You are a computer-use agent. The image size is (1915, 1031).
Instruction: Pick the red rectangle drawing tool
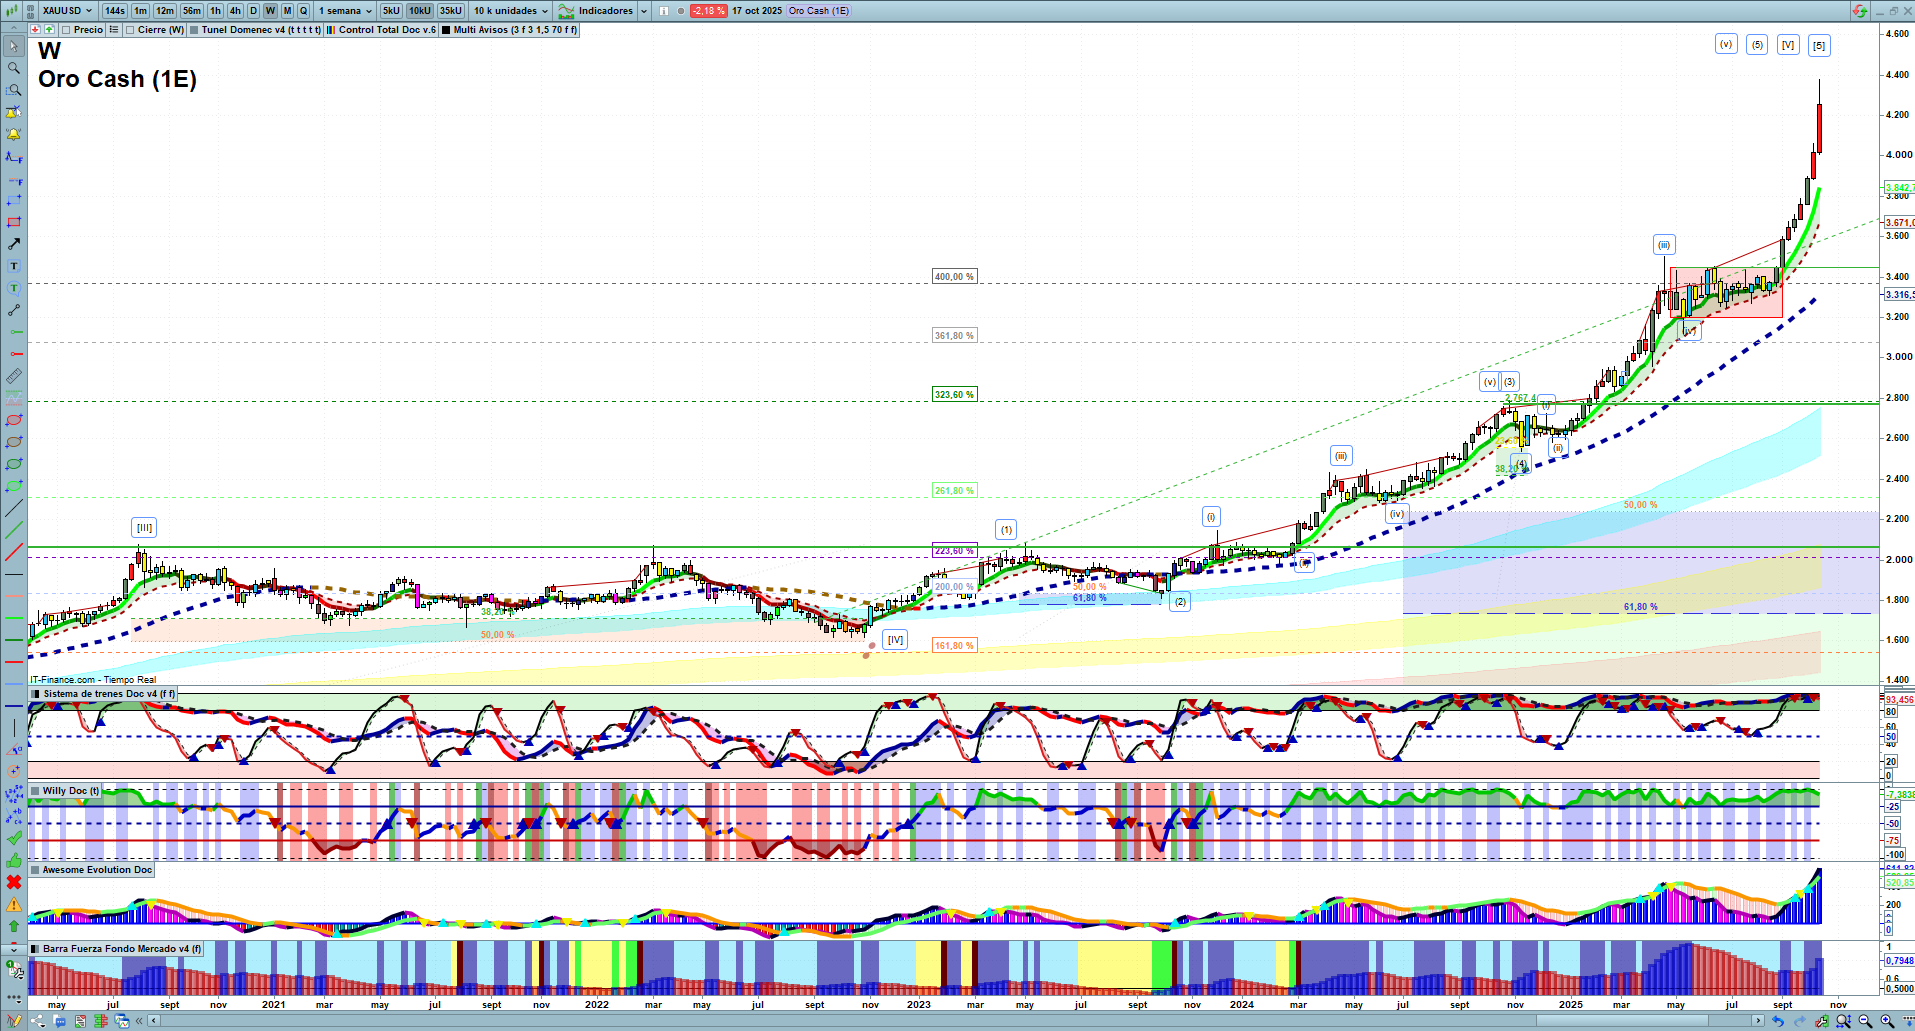pyautogui.click(x=14, y=222)
